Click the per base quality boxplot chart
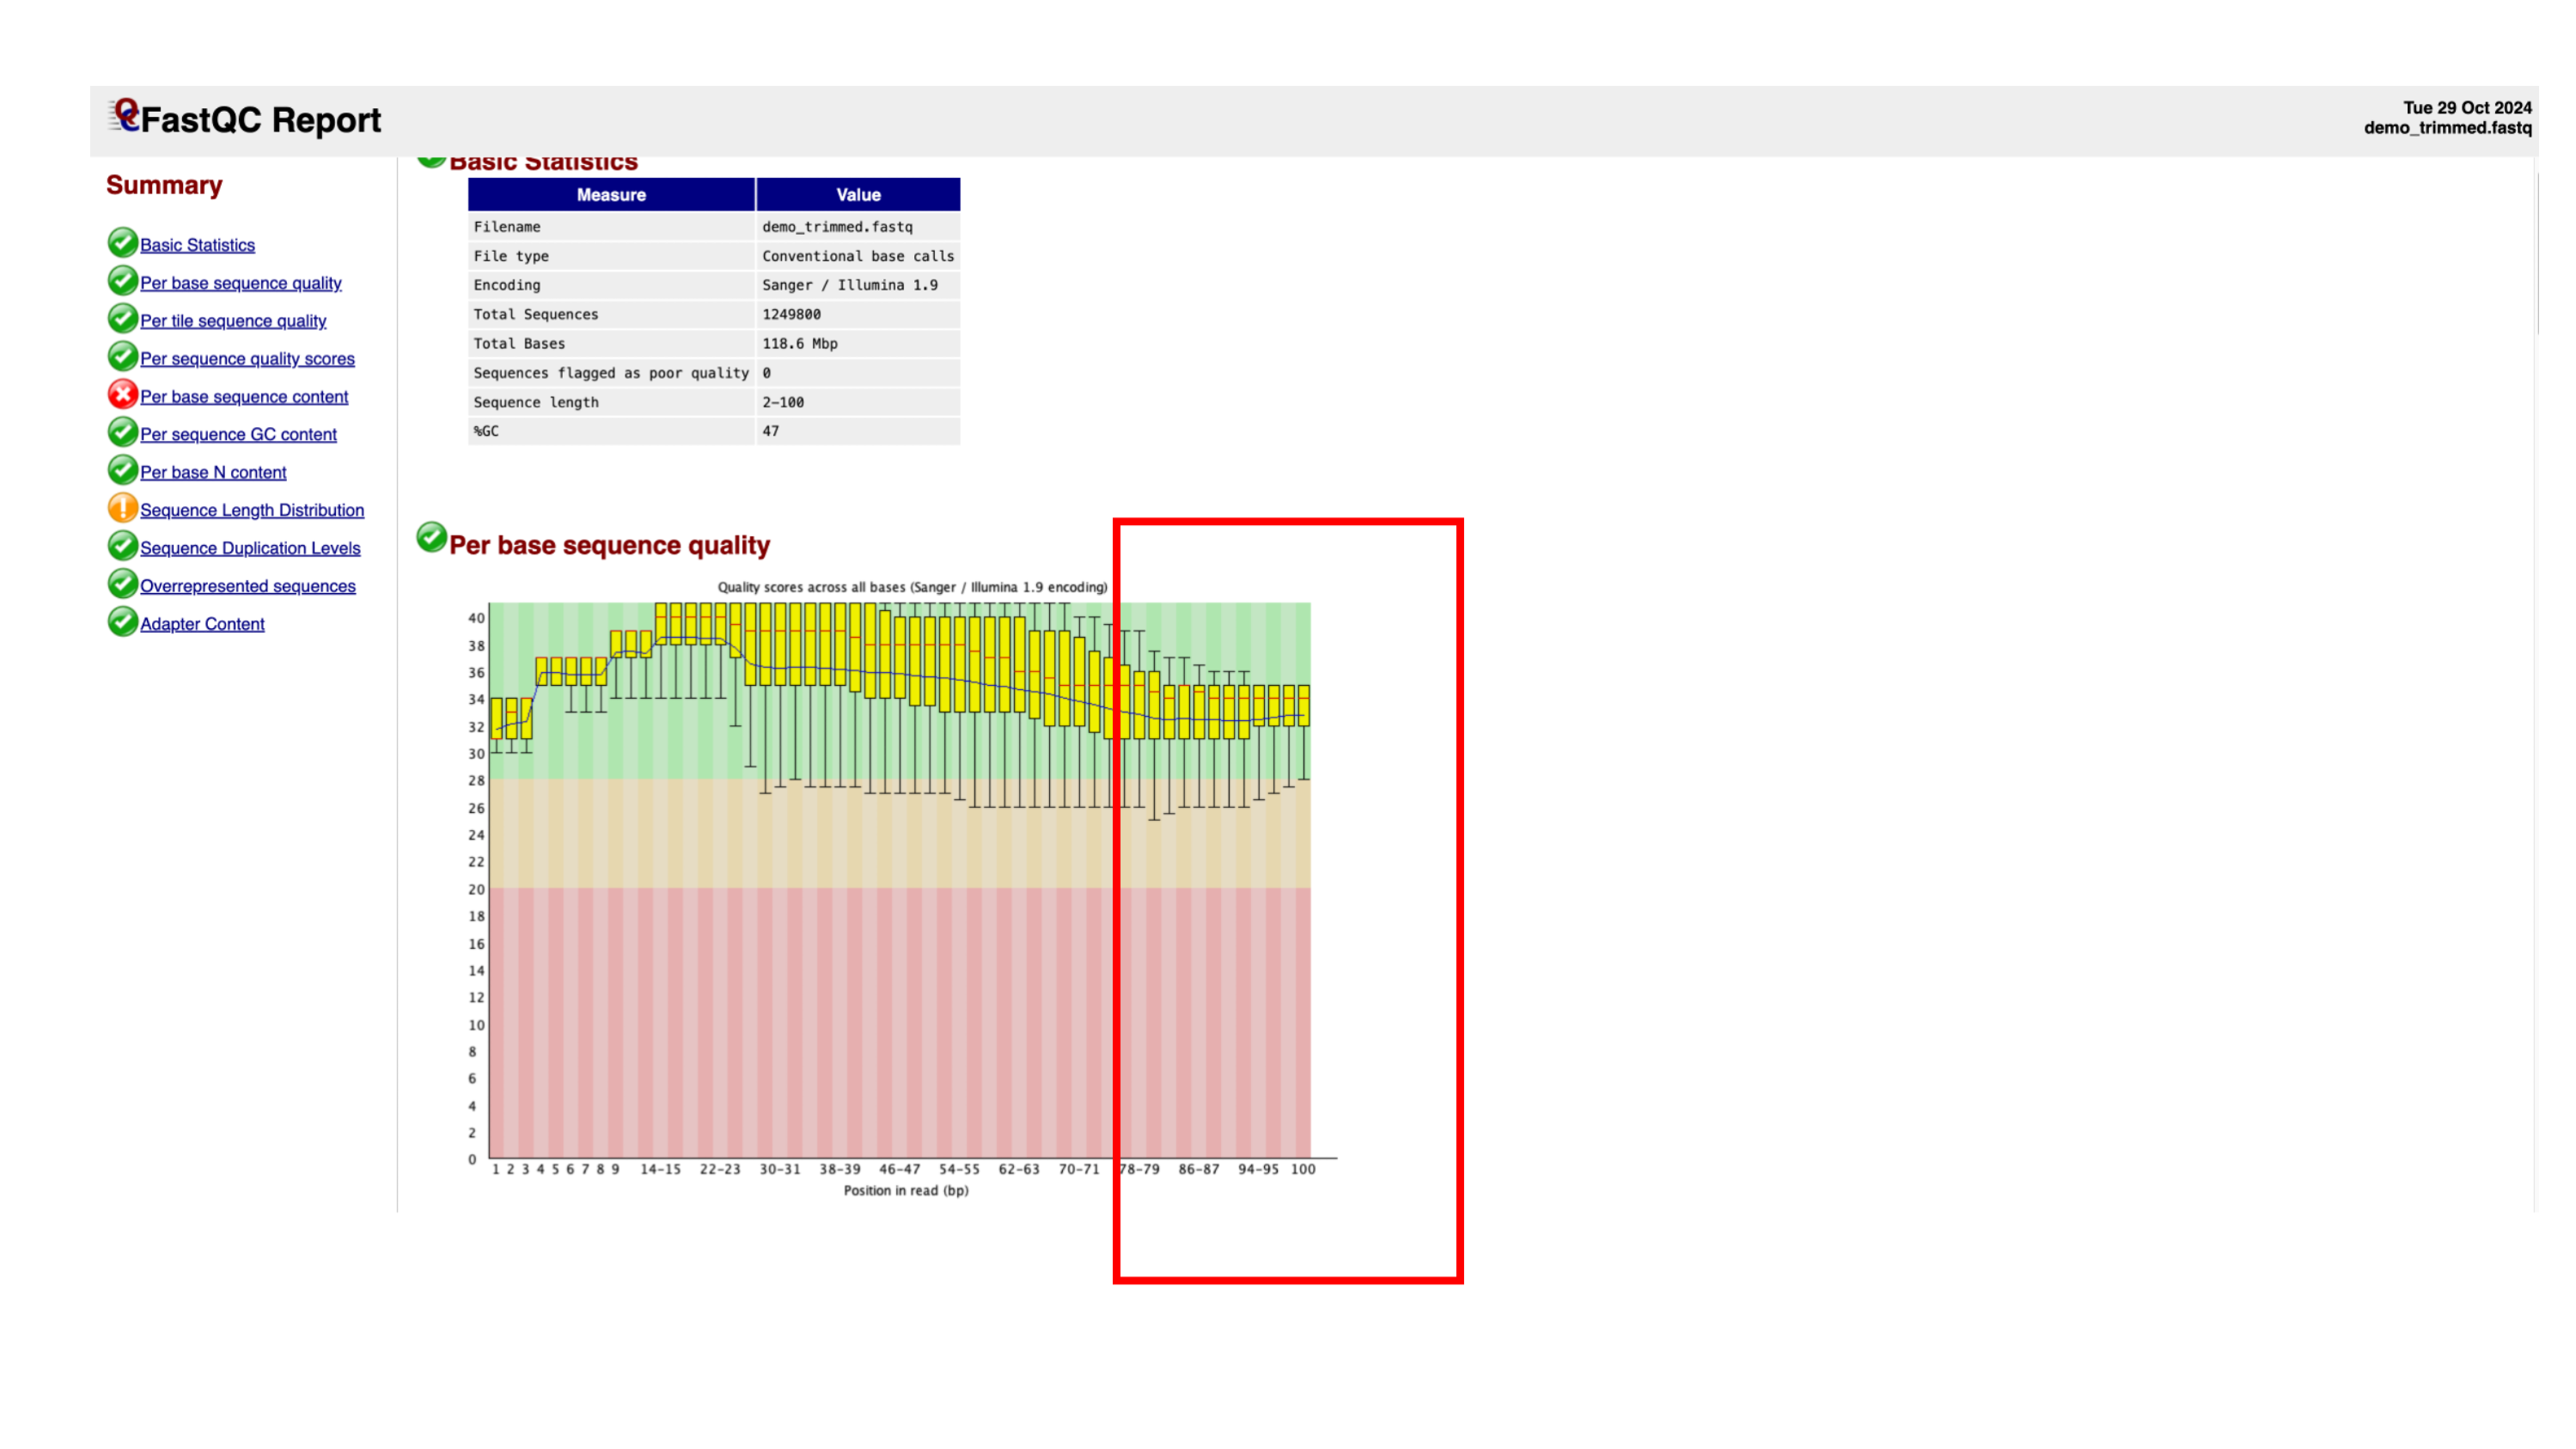Screen dimensions: 2576x1449 point(900,880)
